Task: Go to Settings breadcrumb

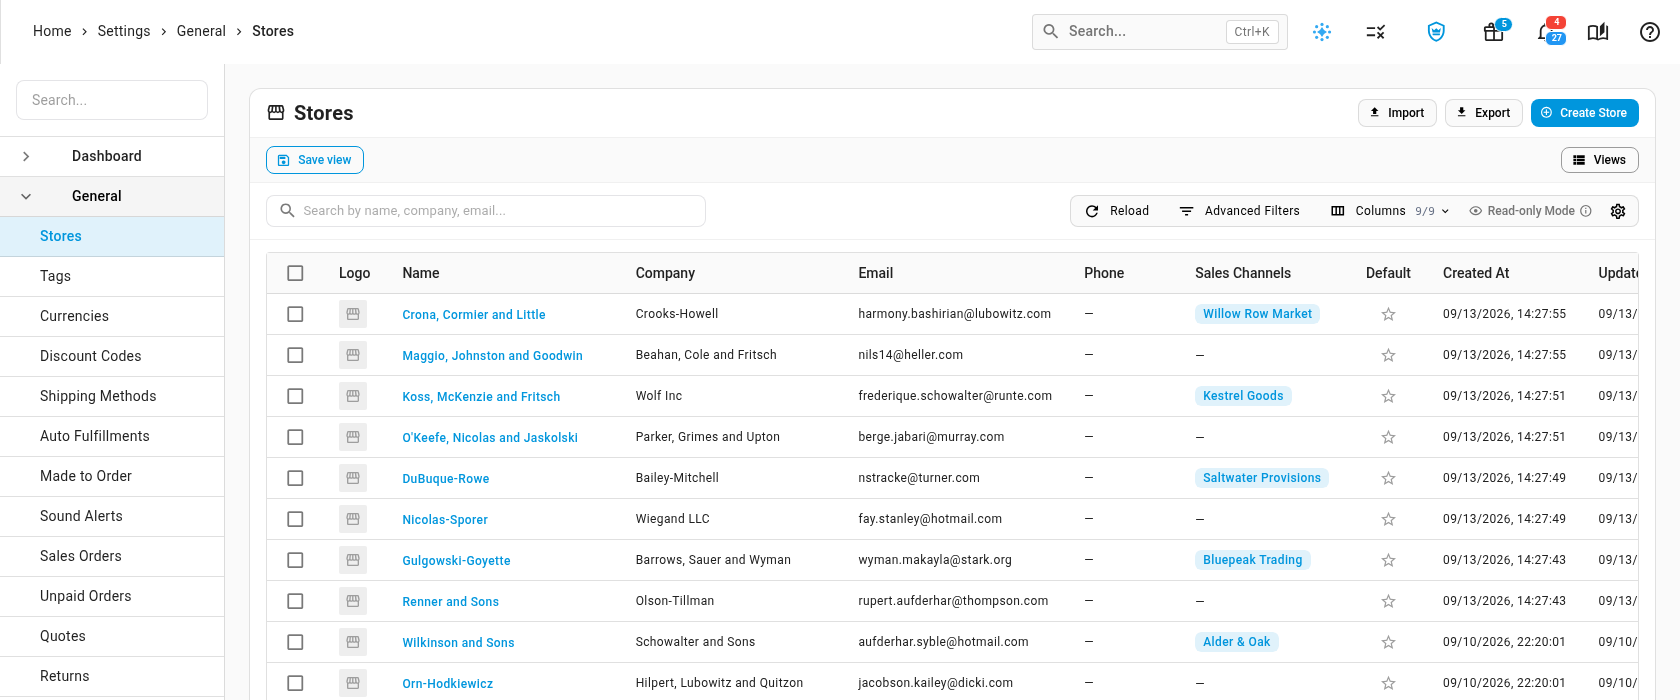Action: click(124, 31)
